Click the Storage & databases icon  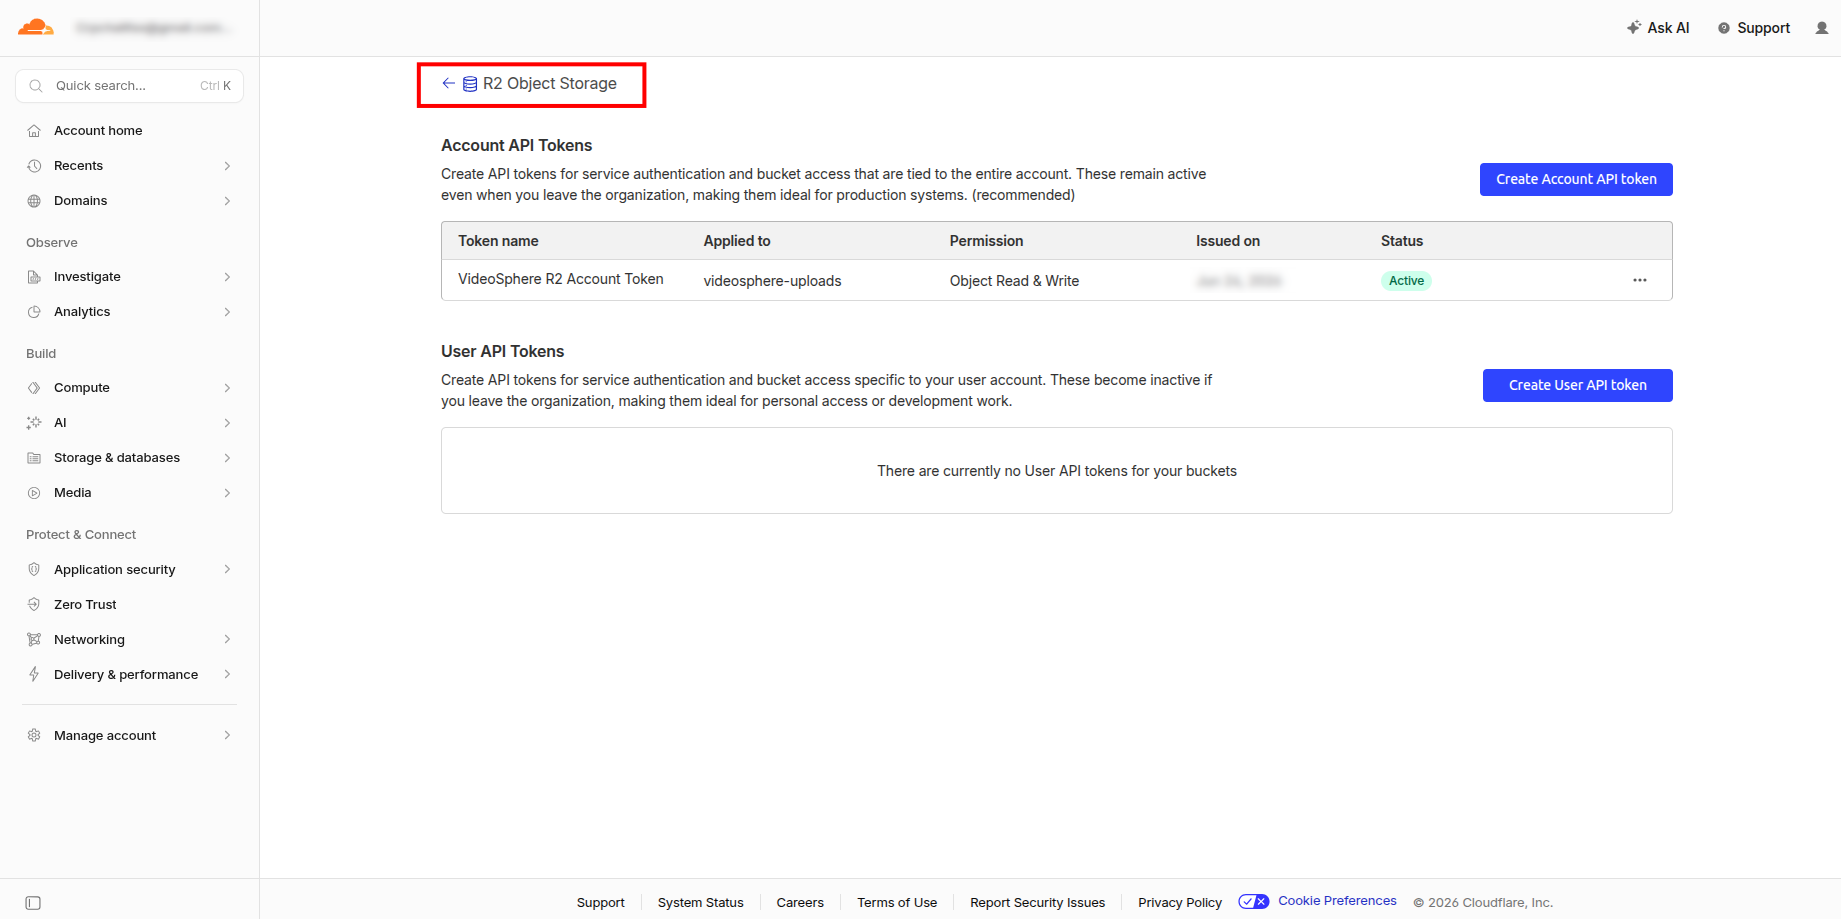34,458
